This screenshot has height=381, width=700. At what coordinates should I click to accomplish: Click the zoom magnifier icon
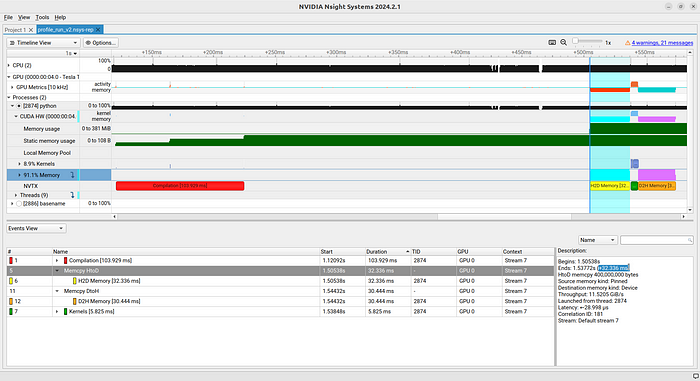(x=563, y=42)
